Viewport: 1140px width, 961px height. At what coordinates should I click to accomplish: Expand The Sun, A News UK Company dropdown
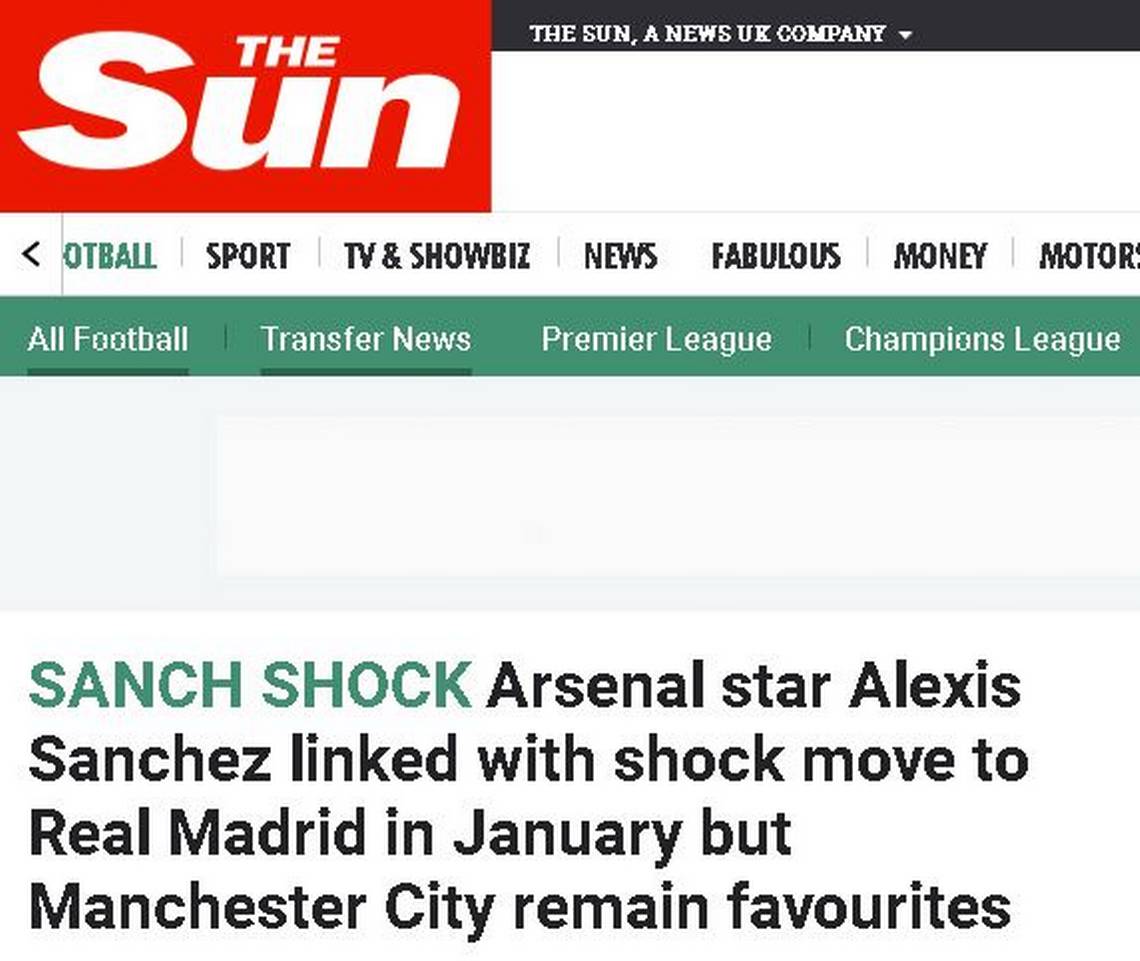coord(720,33)
